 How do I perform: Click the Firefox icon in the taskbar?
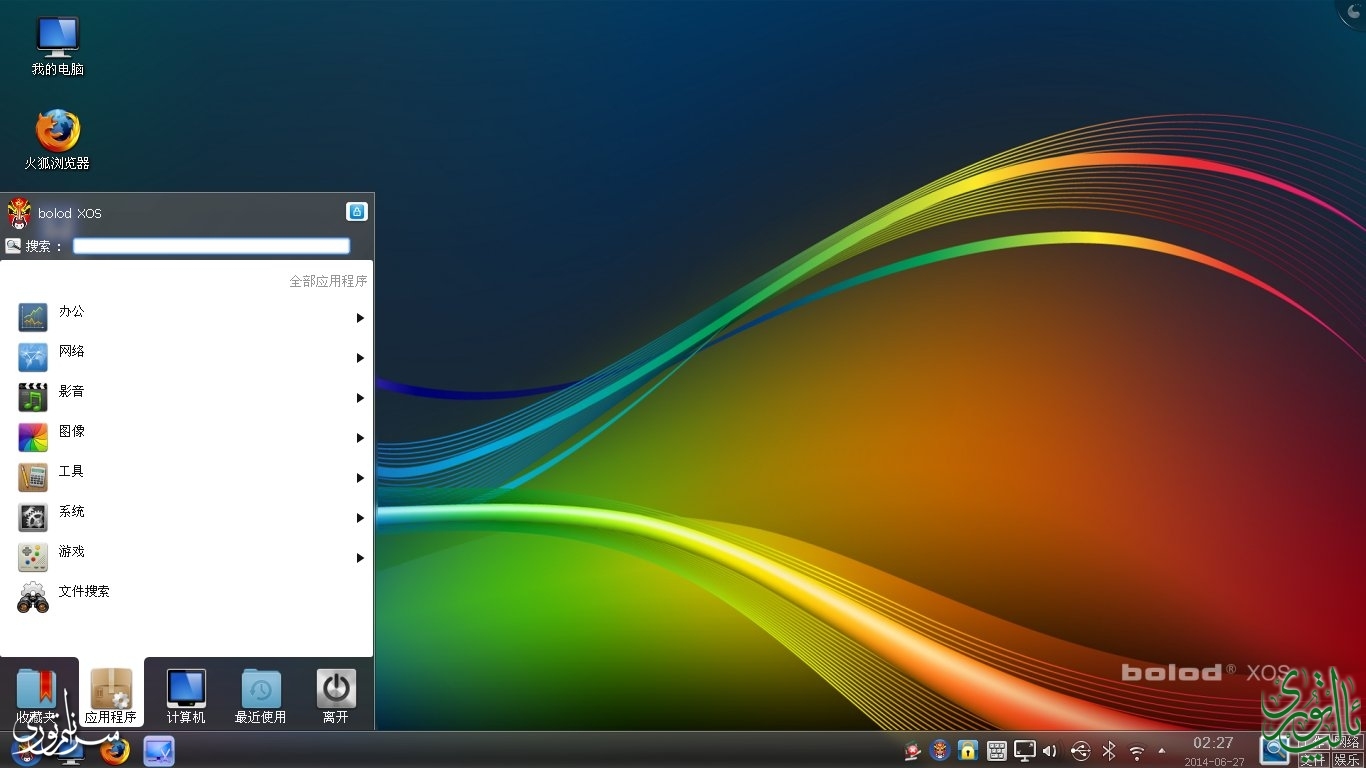(x=115, y=750)
